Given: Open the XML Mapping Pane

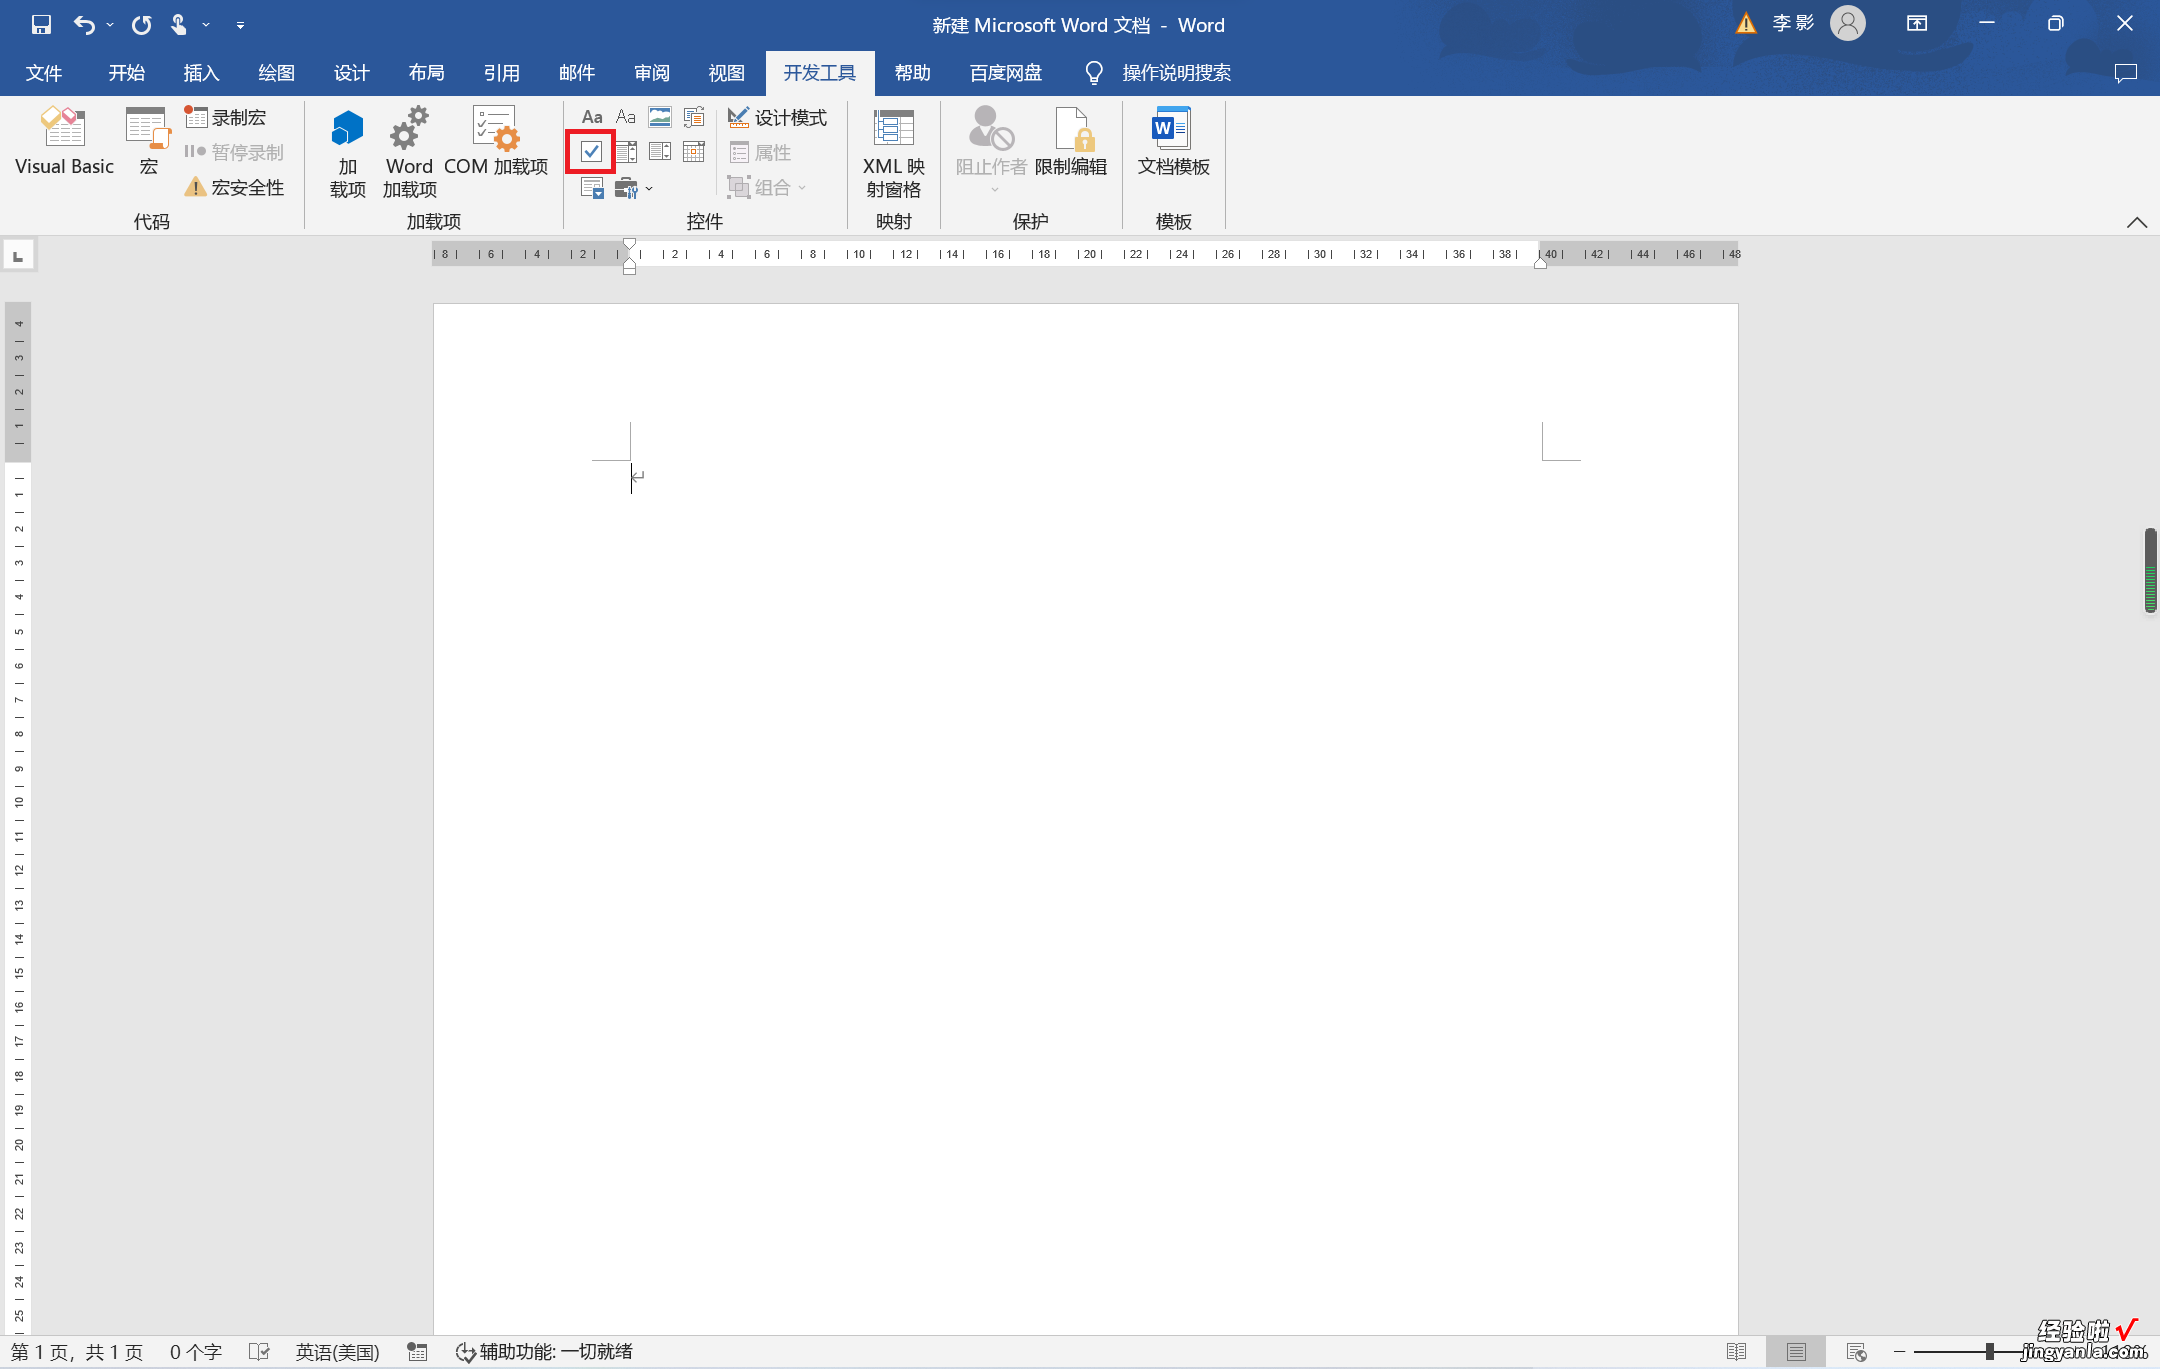Looking at the screenshot, I should [x=894, y=153].
